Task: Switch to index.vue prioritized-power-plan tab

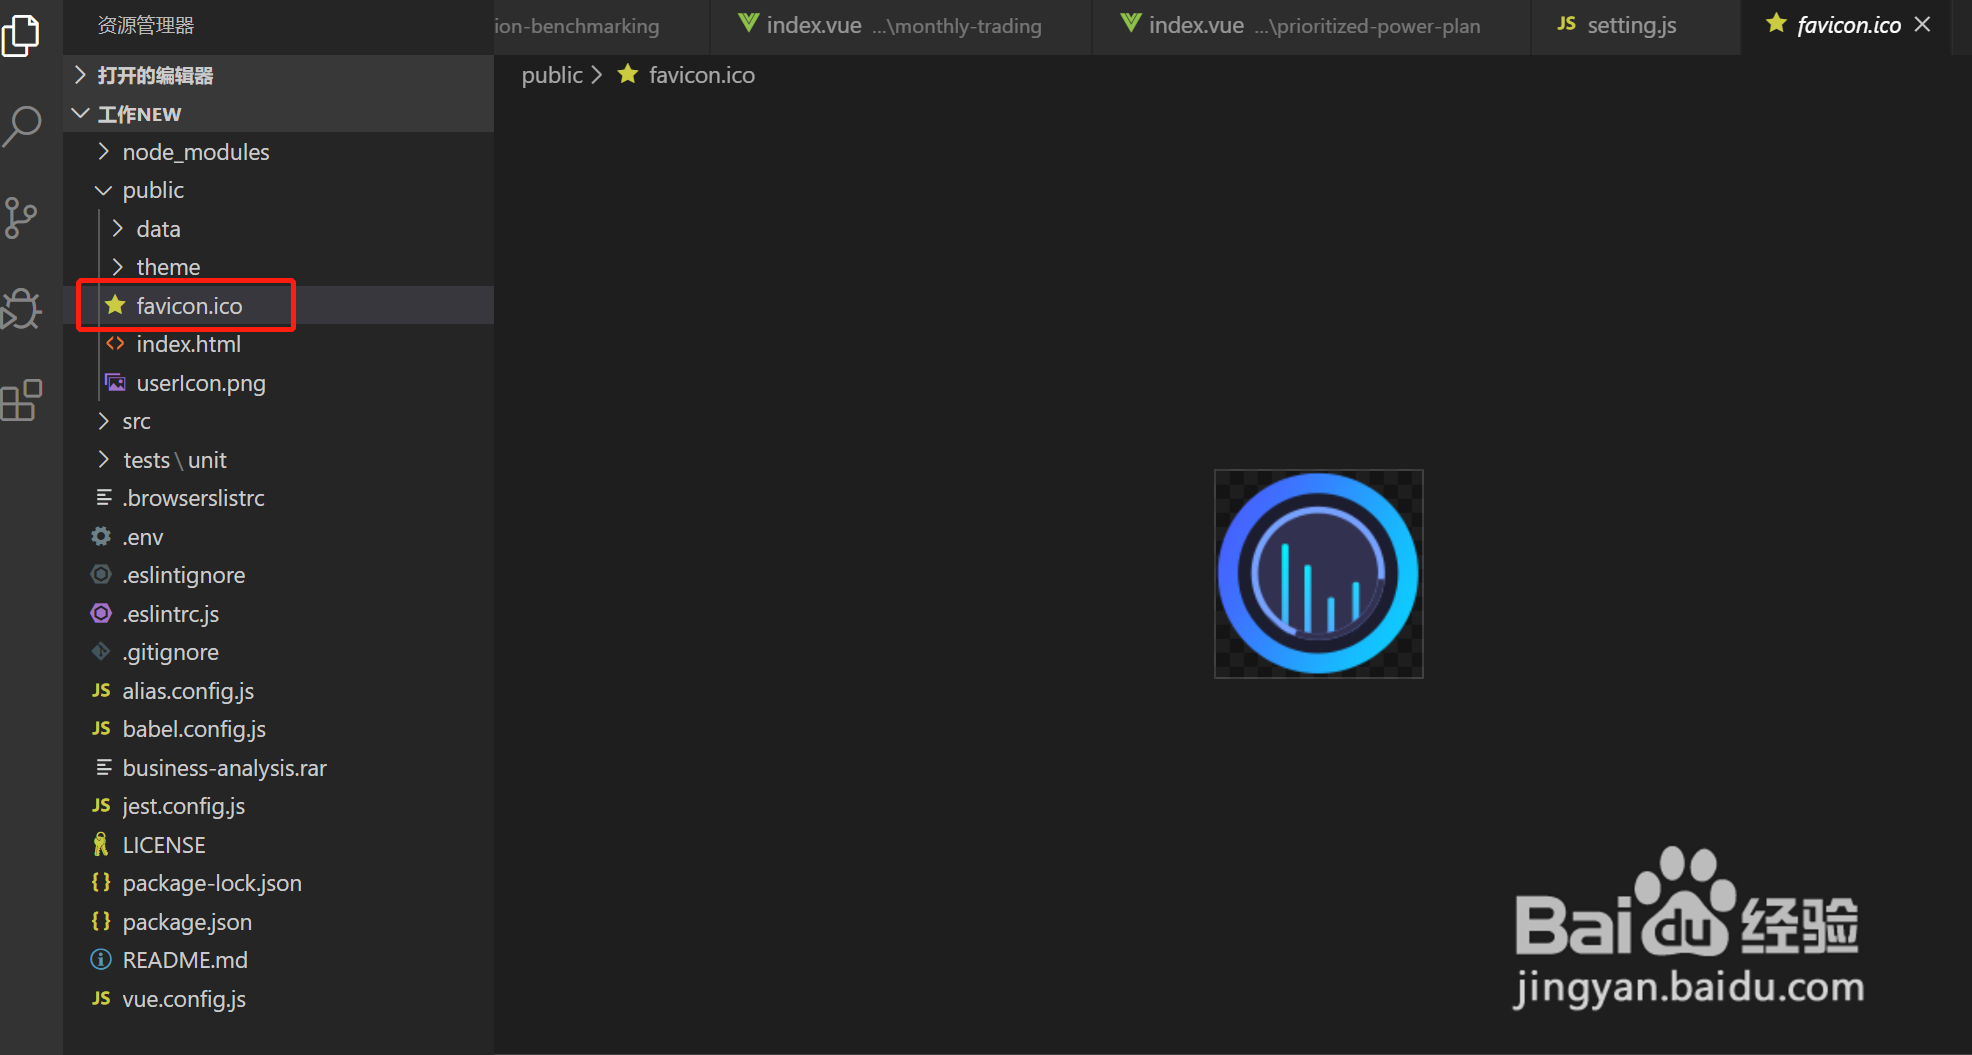Action: coord(1311,26)
